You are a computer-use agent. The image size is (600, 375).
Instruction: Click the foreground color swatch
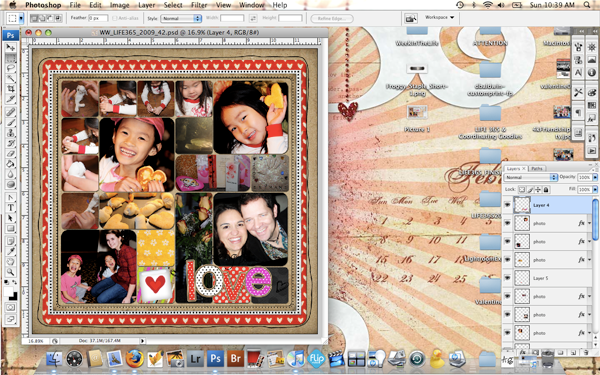point(8,292)
